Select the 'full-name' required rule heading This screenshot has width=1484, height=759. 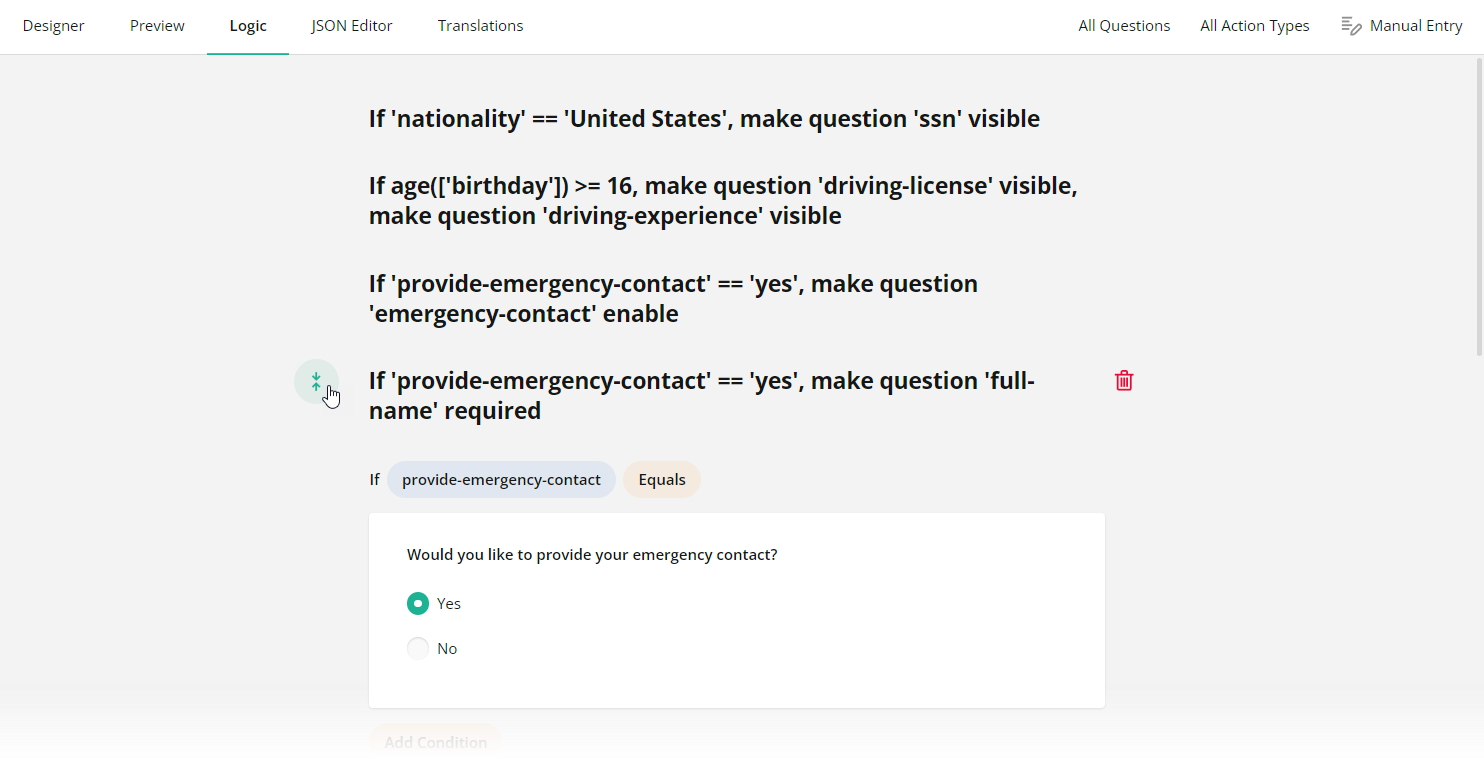point(701,395)
